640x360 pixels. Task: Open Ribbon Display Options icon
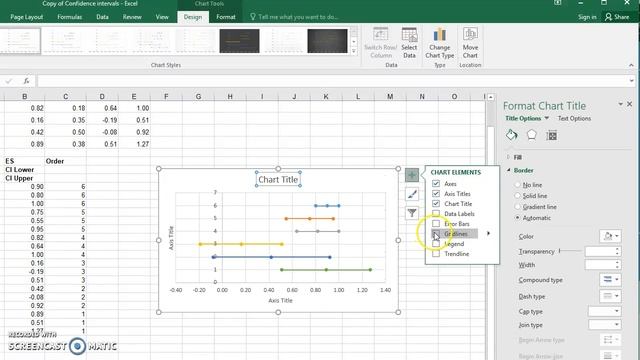click(x=558, y=3)
